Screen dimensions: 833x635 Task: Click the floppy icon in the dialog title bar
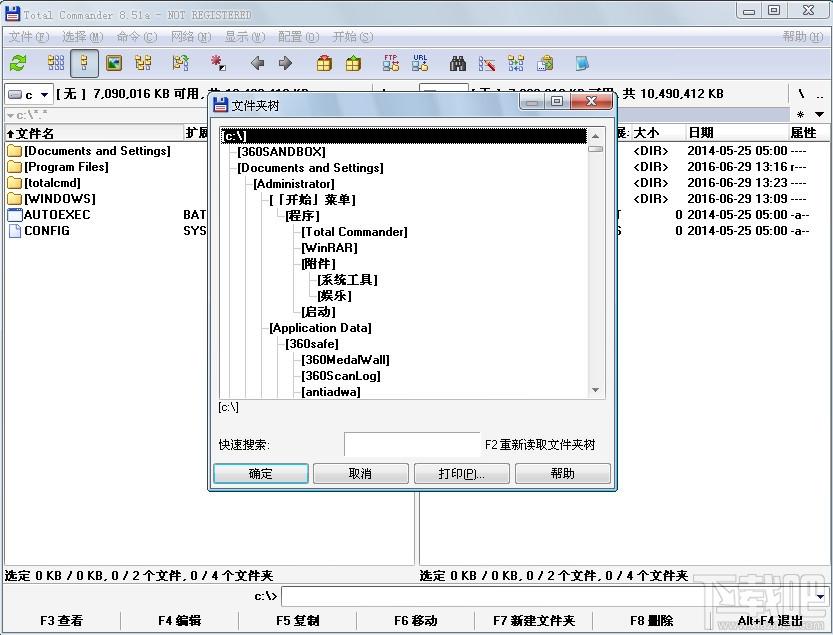(220, 105)
